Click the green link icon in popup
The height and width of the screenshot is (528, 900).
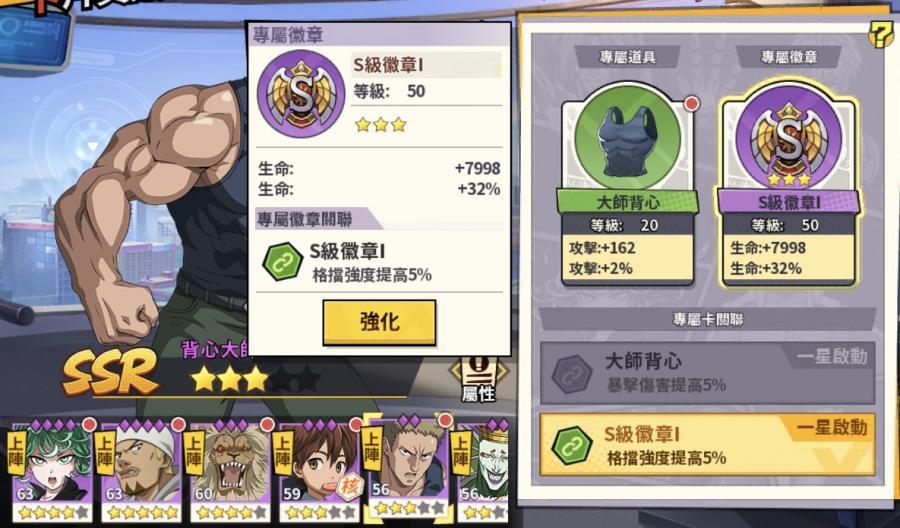click(282, 261)
